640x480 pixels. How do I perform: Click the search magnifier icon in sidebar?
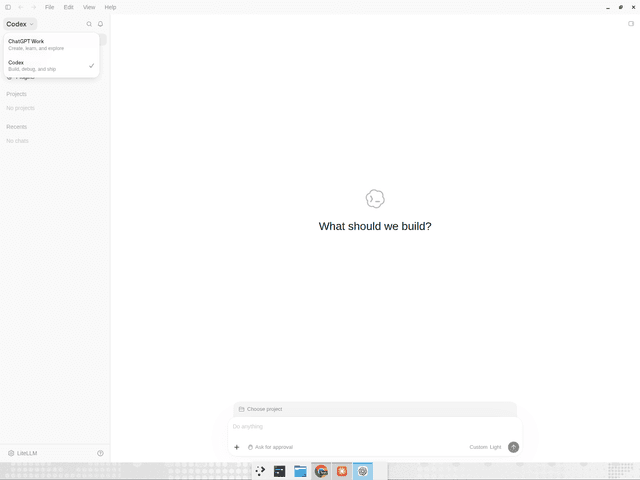pyautogui.click(x=89, y=24)
